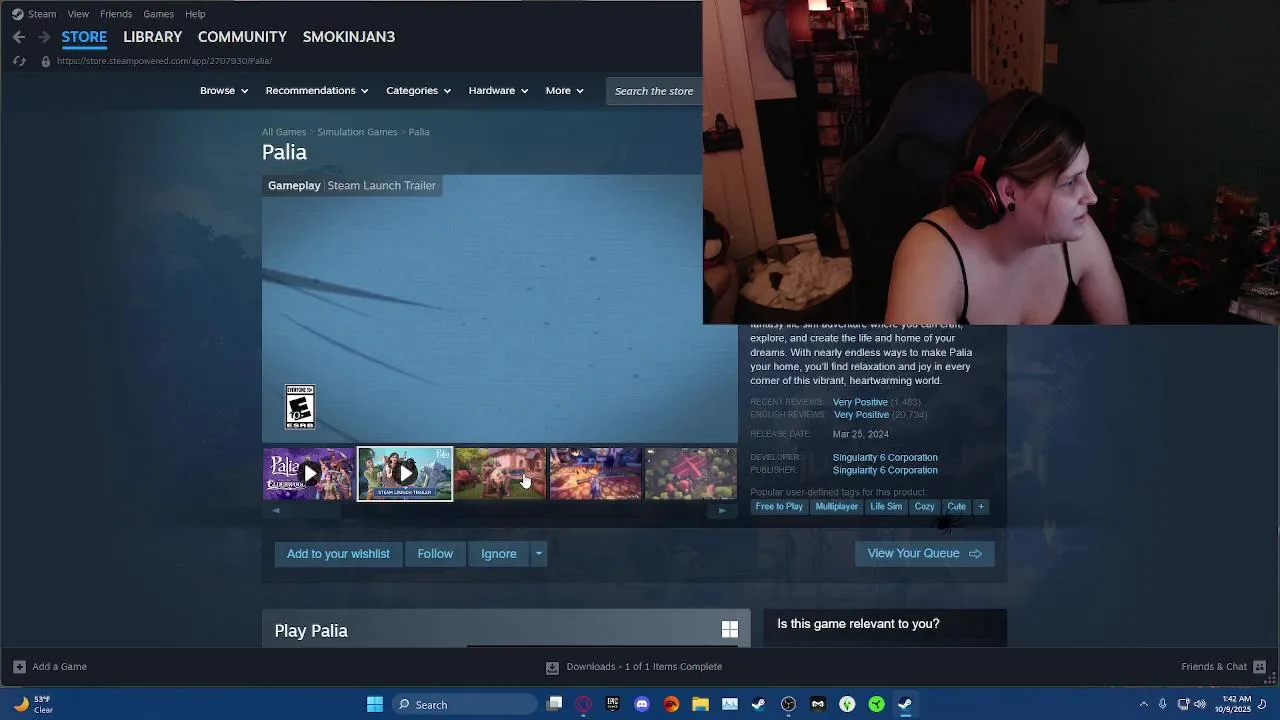
Task: Click the tray microphone icon
Action: tap(1162, 704)
